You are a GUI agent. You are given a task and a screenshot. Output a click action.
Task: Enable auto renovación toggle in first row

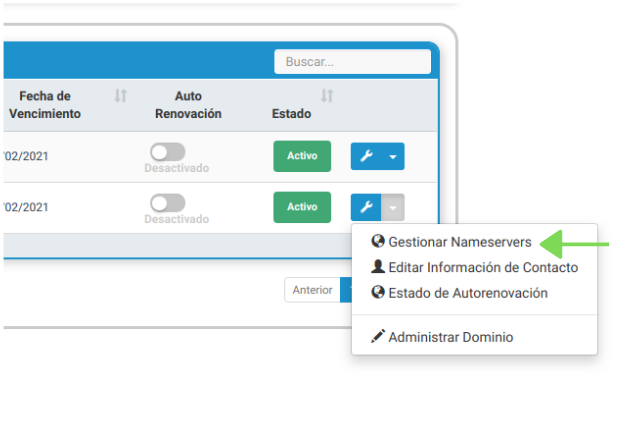pyautogui.click(x=167, y=151)
